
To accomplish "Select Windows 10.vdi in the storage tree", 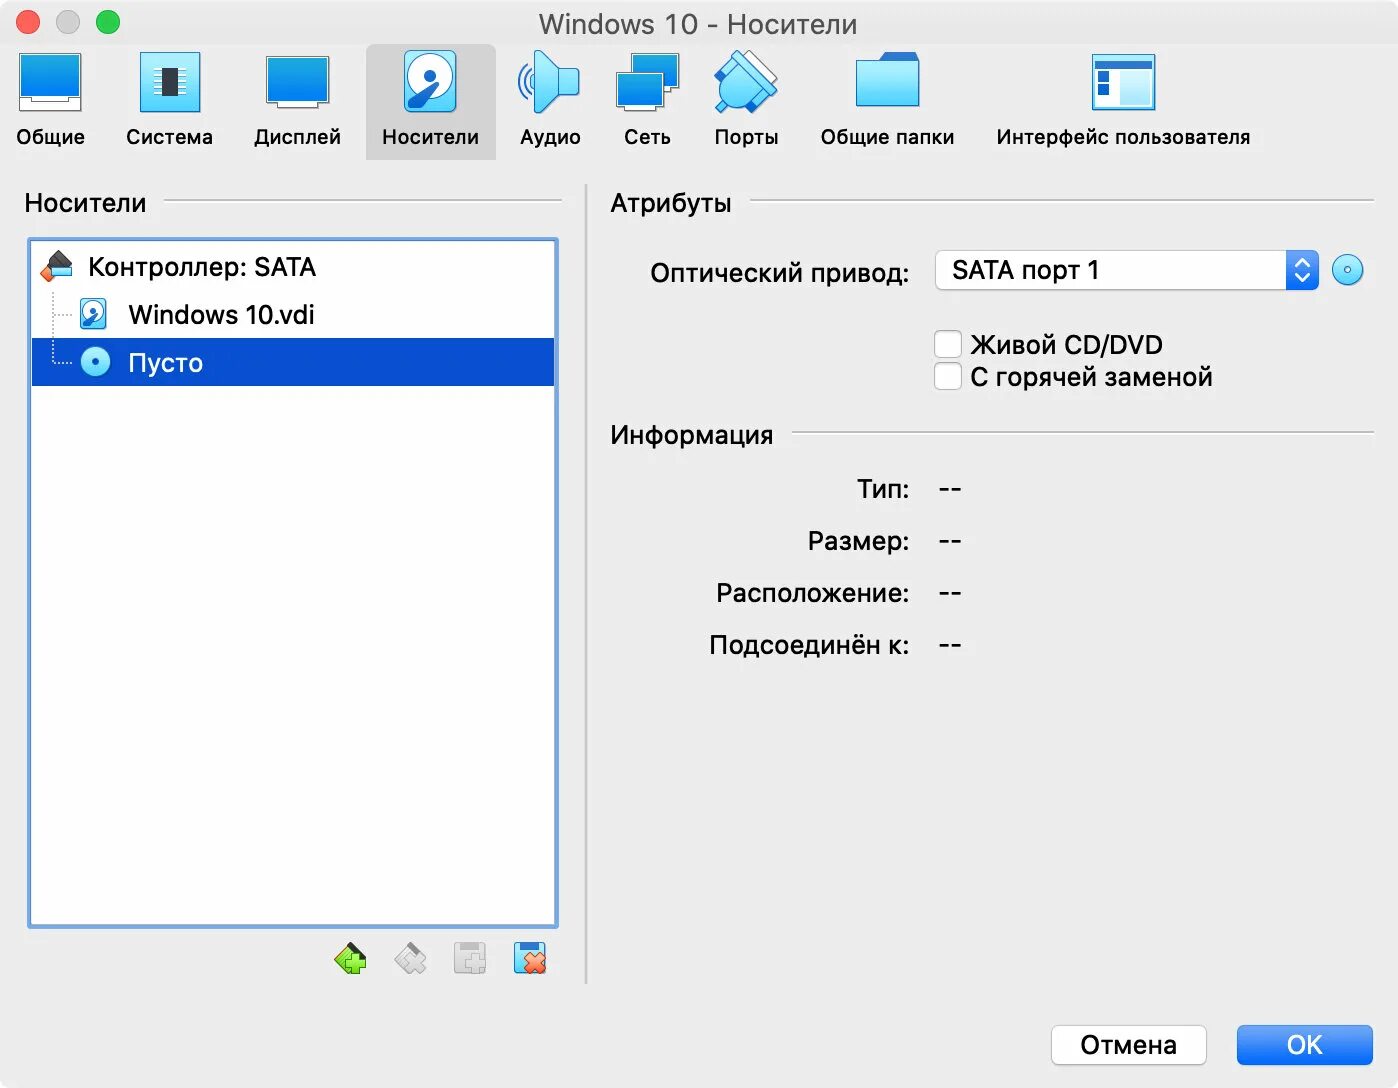I will click(x=220, y=314).
